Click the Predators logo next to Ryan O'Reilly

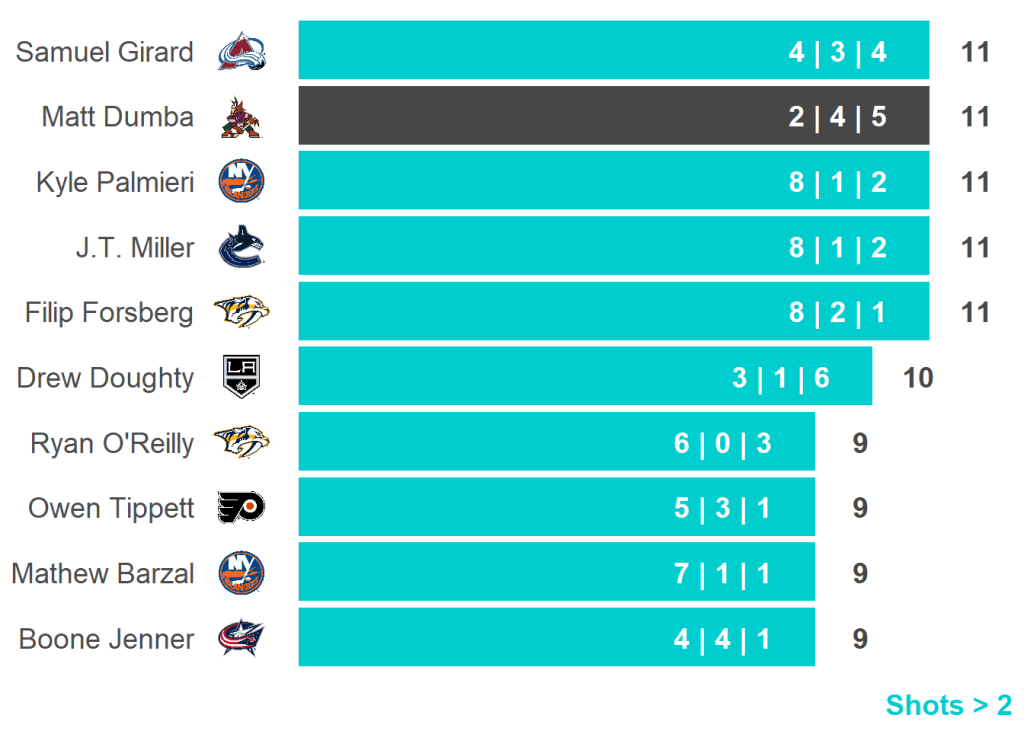point(242,443)
